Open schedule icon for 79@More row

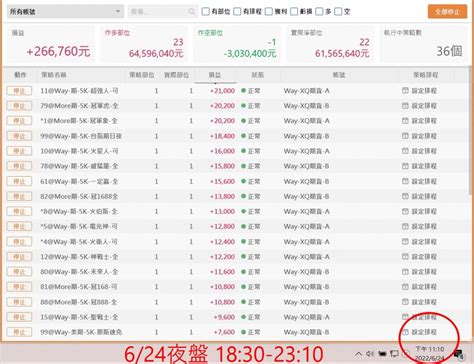click(x=405, y=106)
